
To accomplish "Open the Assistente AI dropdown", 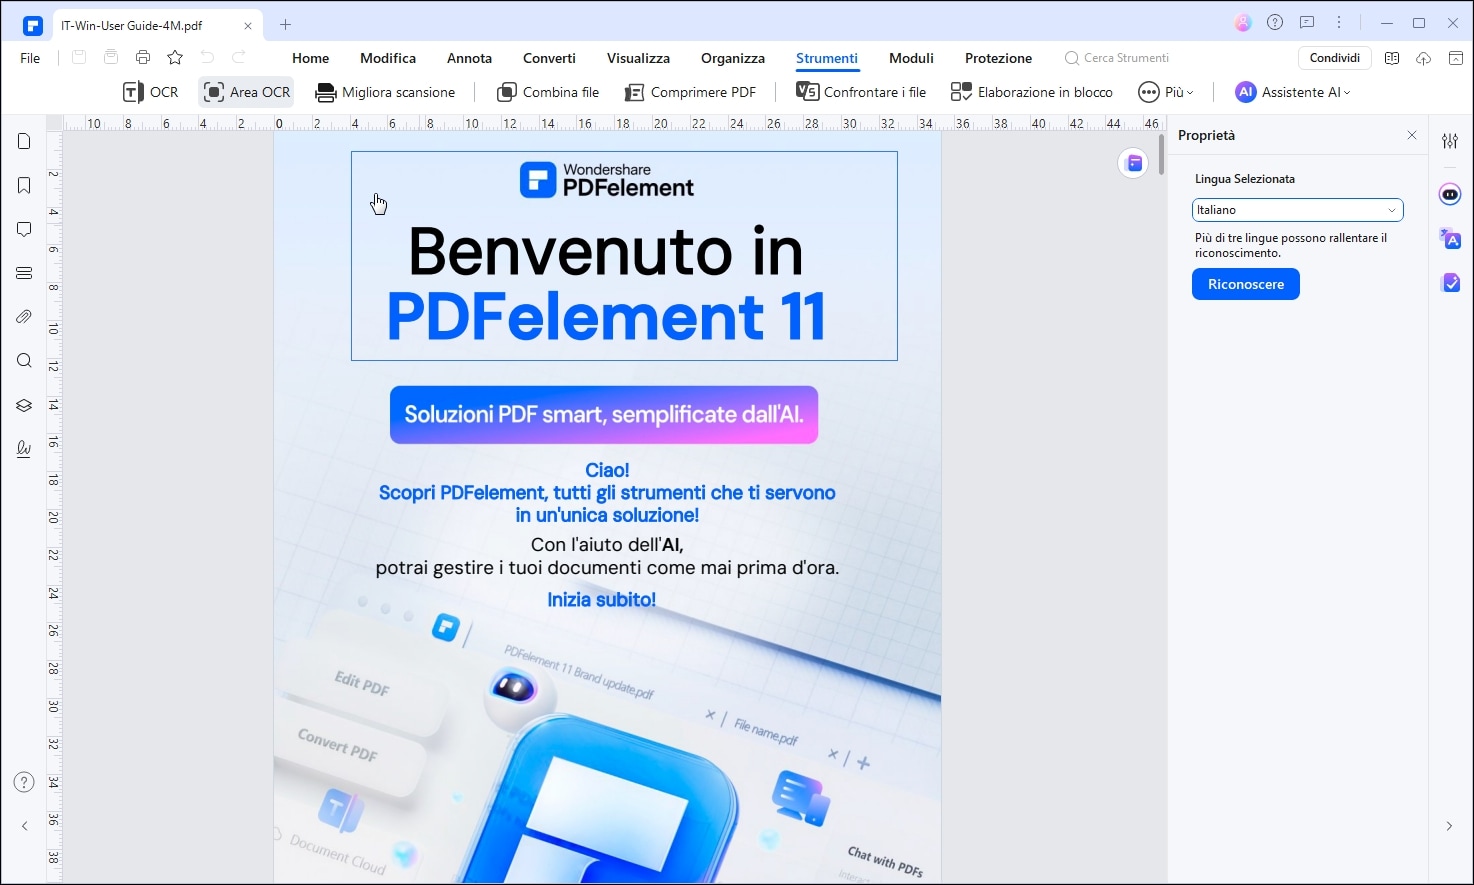I will pyautogui.click(x=1293, y=92).
